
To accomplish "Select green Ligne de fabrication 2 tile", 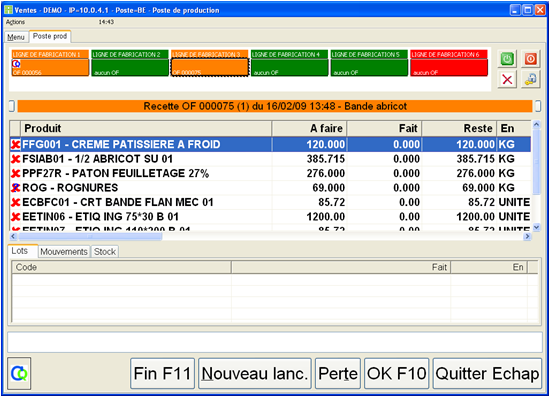I will 130,63.
